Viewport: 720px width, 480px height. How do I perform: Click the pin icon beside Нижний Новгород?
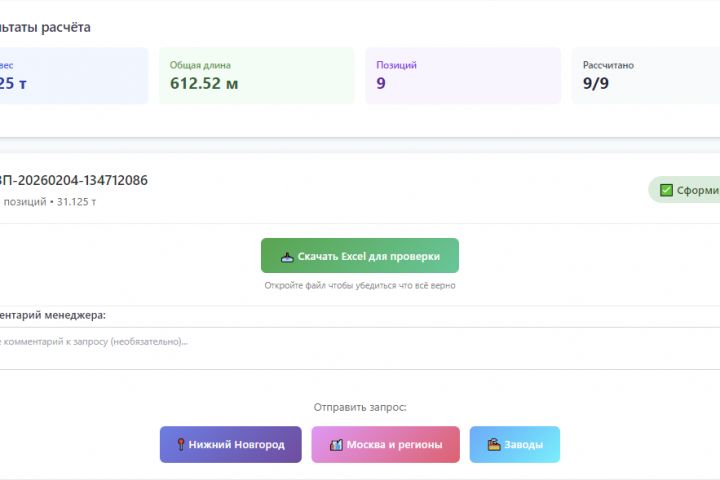click(x=181, y=445)
